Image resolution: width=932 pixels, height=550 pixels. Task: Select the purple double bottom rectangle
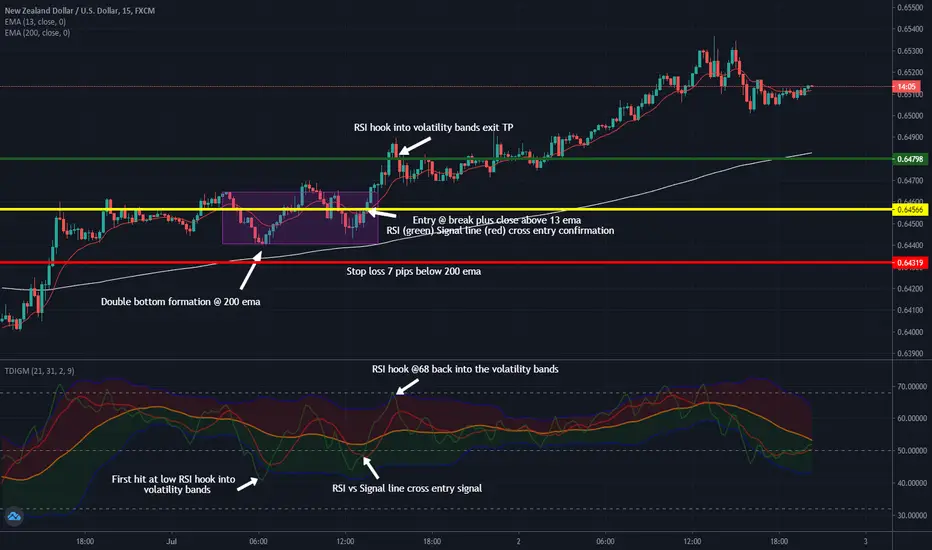(x=300, y=218)
